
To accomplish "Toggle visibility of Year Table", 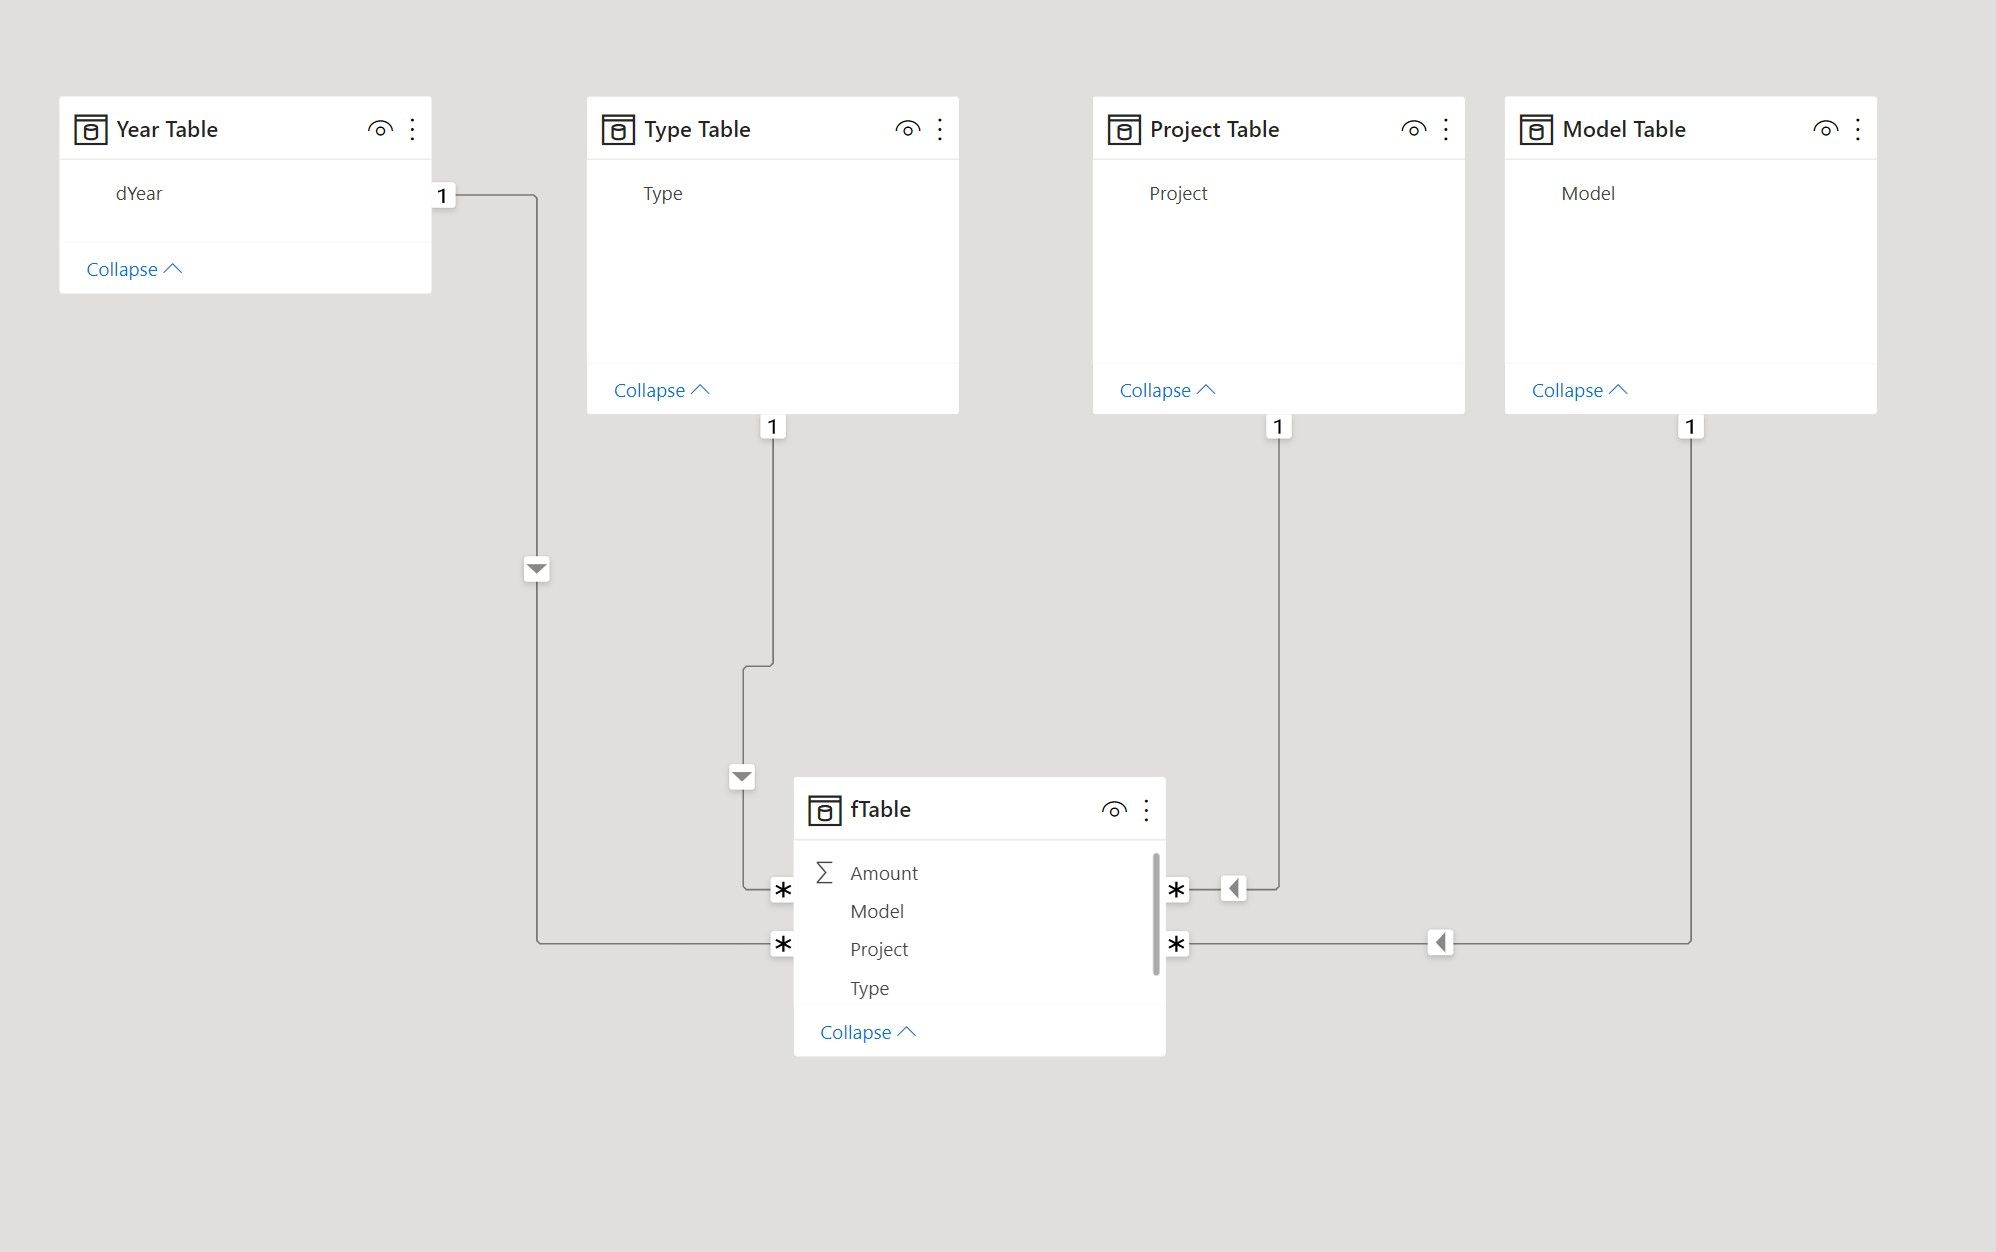I will click(380, 129).
